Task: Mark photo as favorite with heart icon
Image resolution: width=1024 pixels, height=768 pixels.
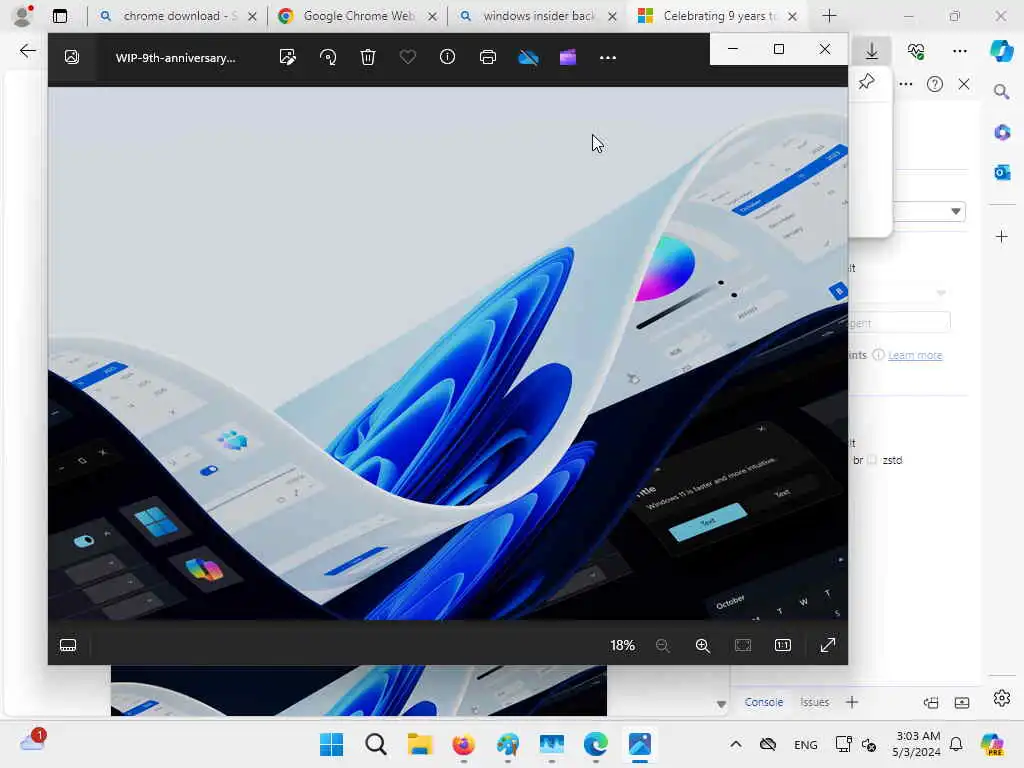Action: point(408,57)
